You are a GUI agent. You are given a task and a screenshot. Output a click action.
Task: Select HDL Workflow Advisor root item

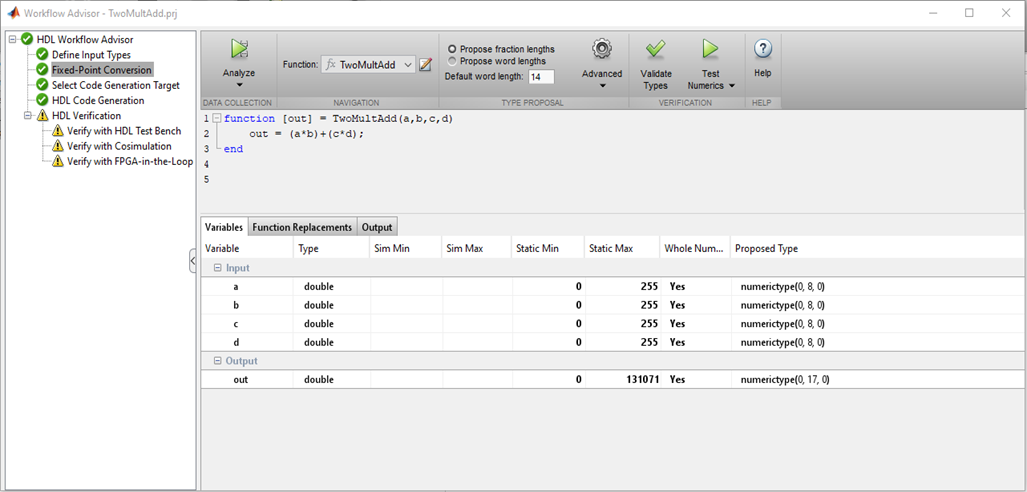pyautogui.click(x=84, y=39)
